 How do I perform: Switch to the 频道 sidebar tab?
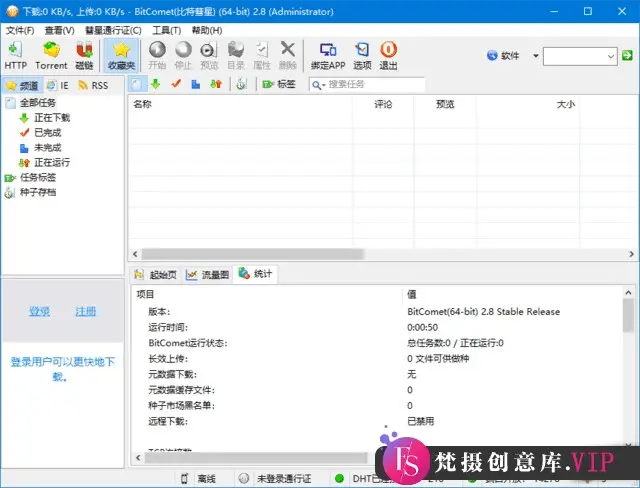point(22,85)
